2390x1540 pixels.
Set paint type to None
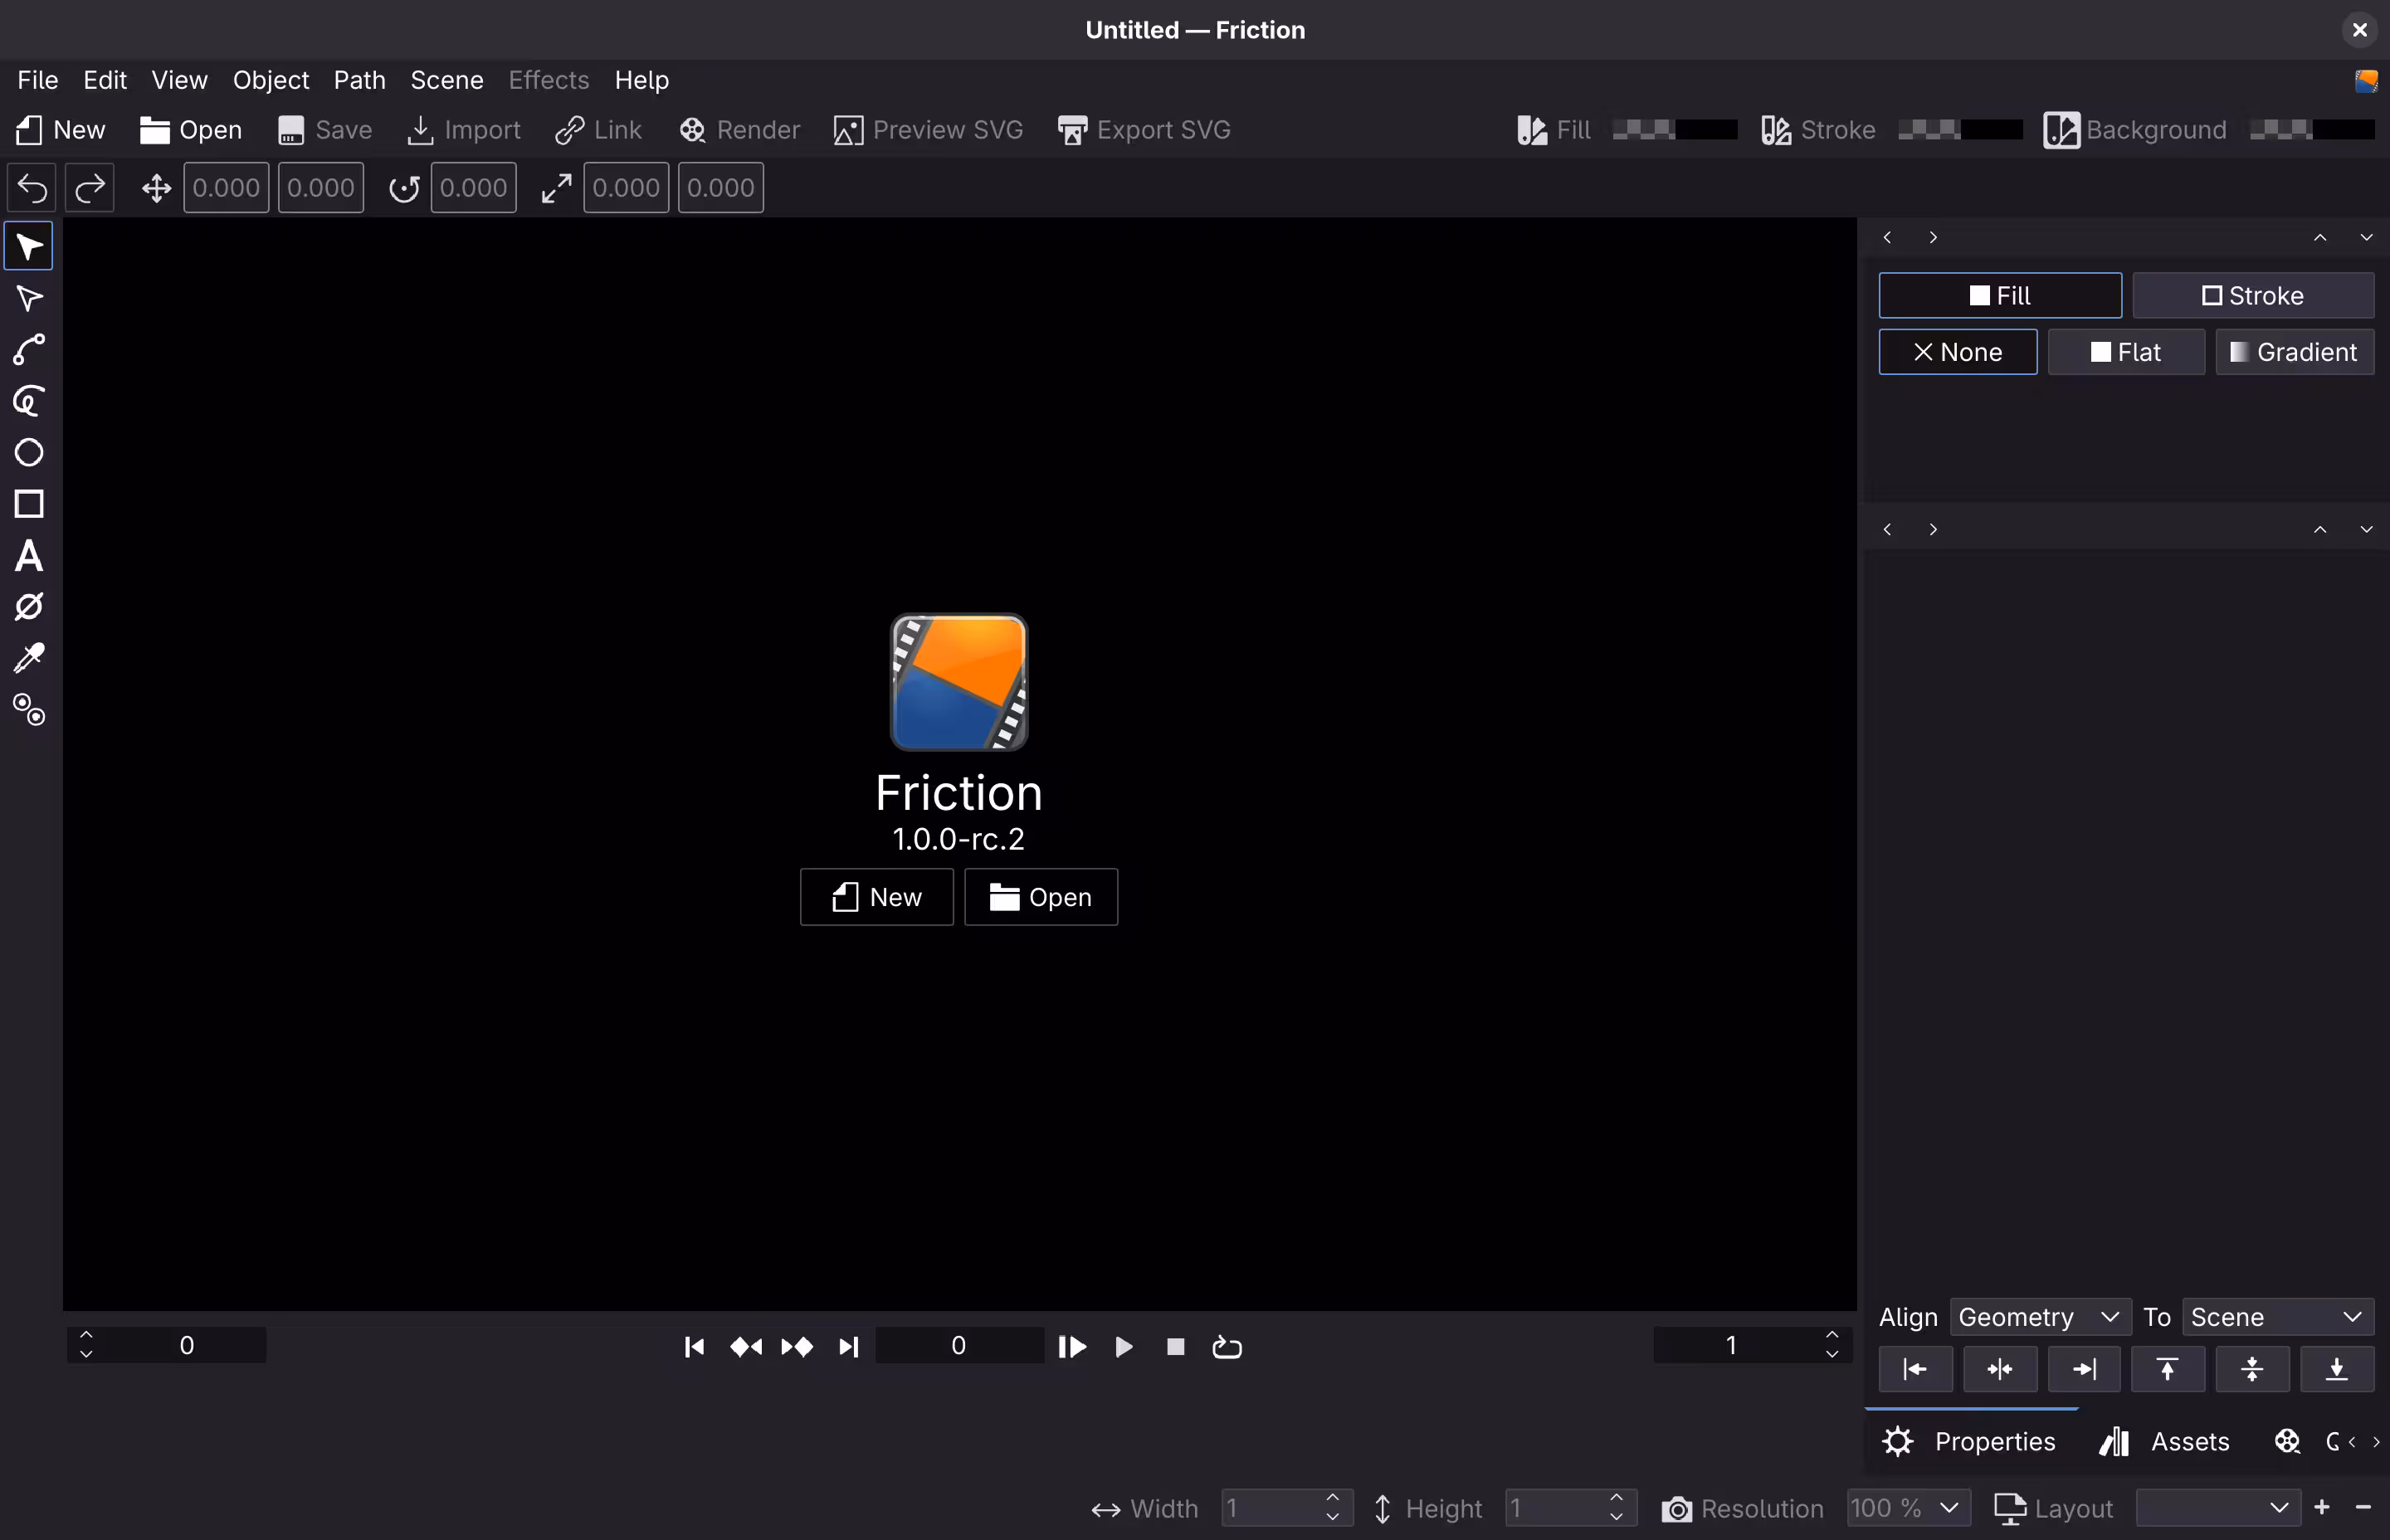(x=1957, y=352)
